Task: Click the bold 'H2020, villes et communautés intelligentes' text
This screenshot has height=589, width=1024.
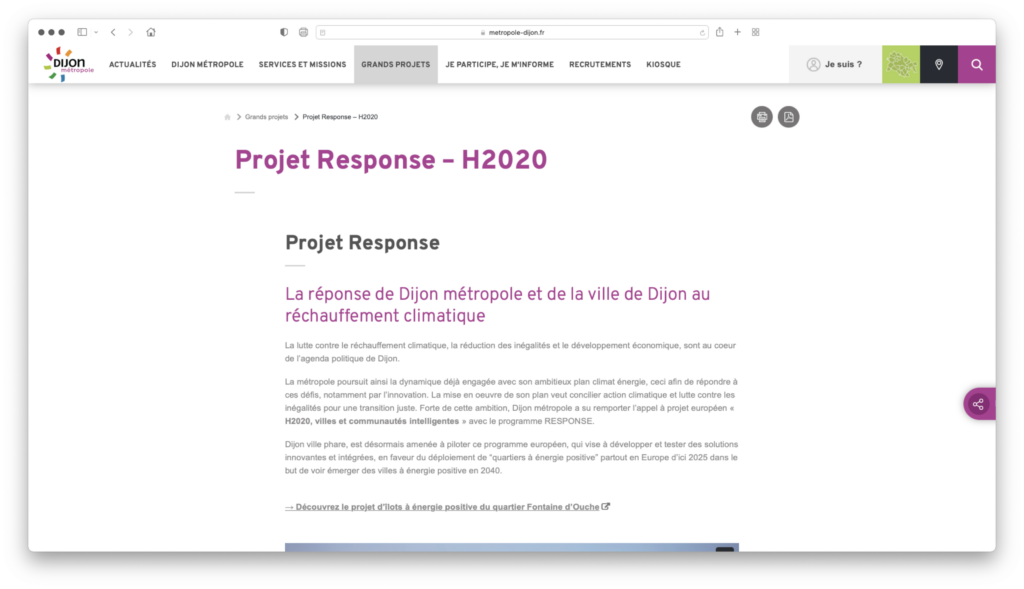Action: tap(372, 421)
